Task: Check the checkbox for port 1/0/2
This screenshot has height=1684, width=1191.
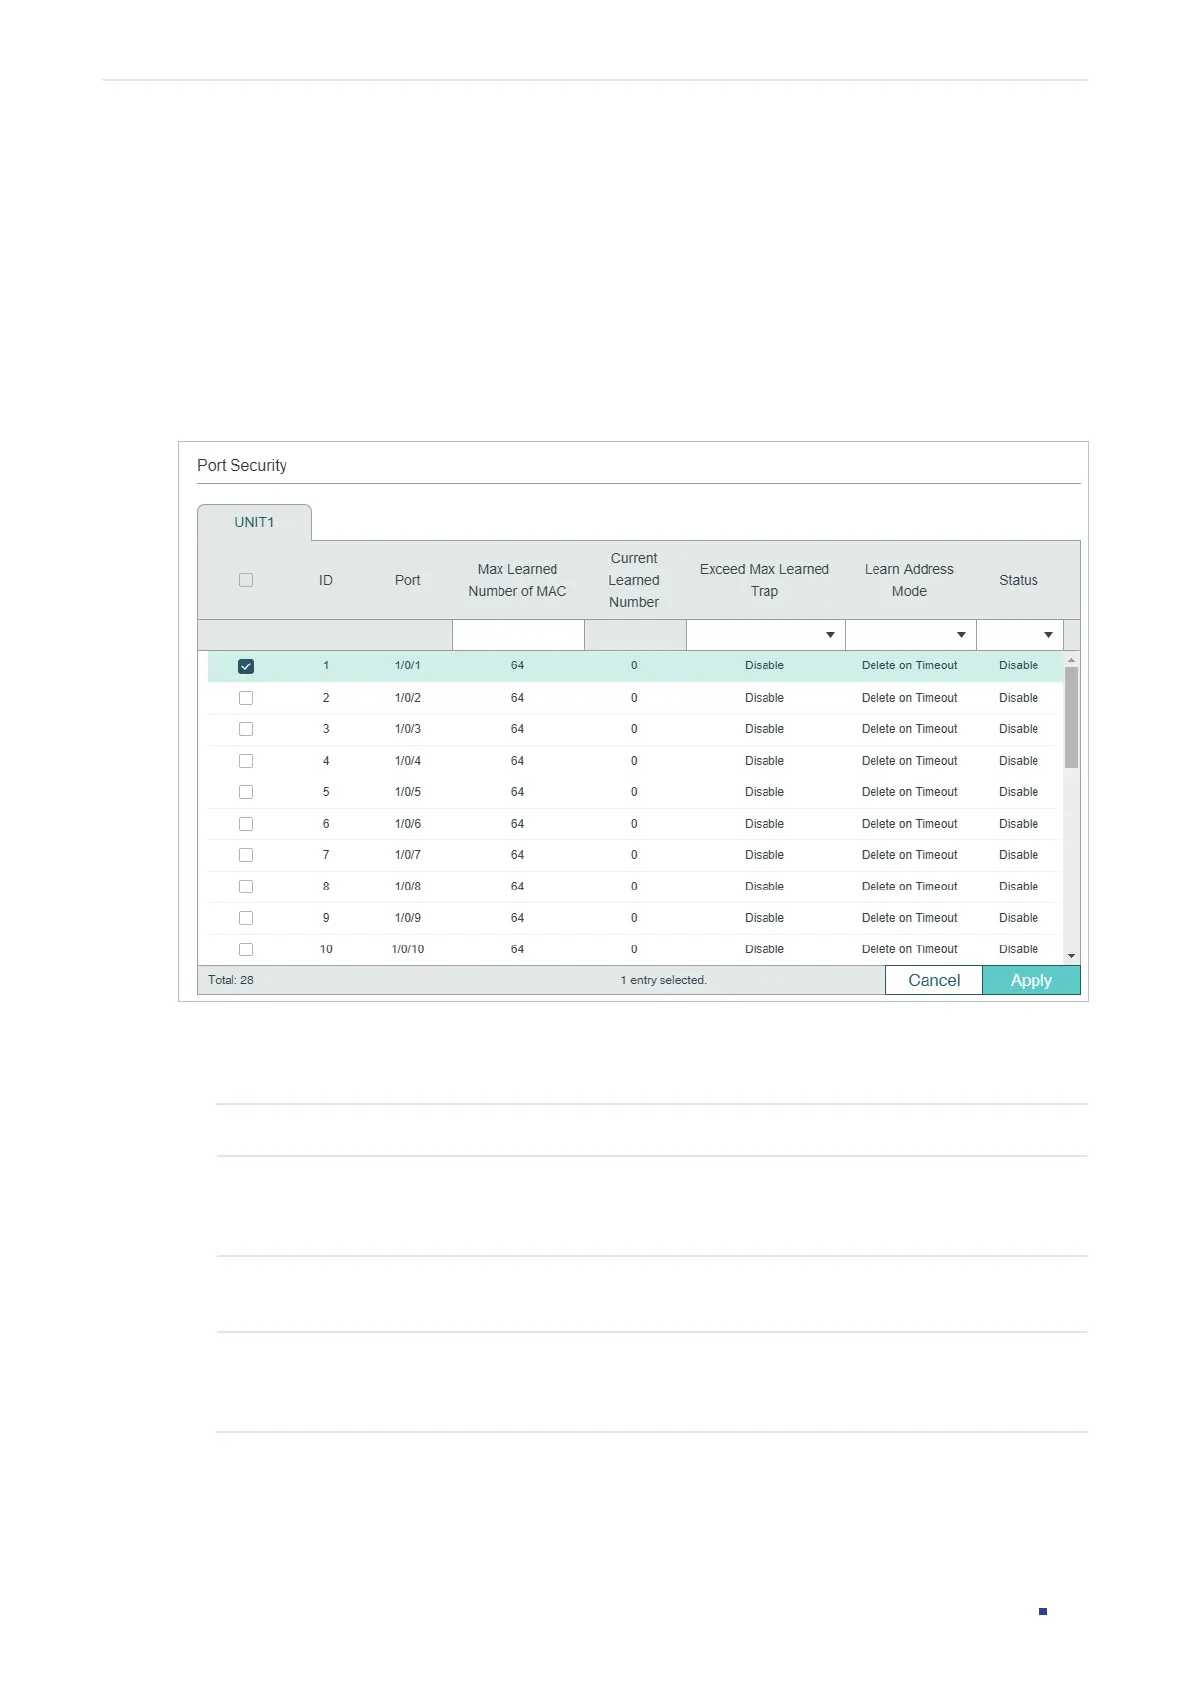Action: 246,698
